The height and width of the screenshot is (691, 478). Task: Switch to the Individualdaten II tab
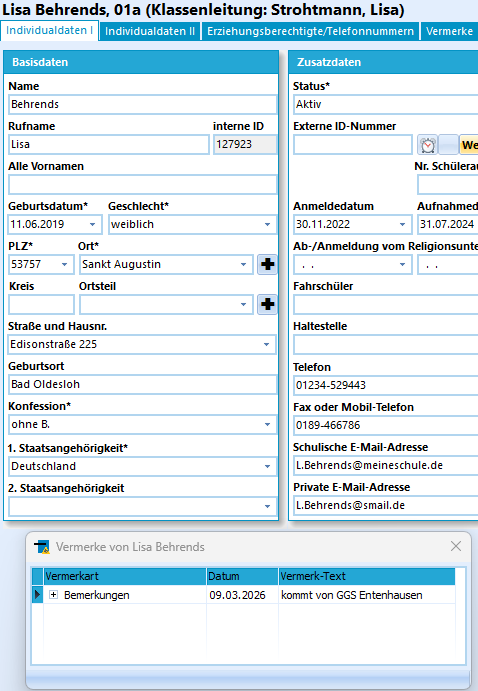150,31
